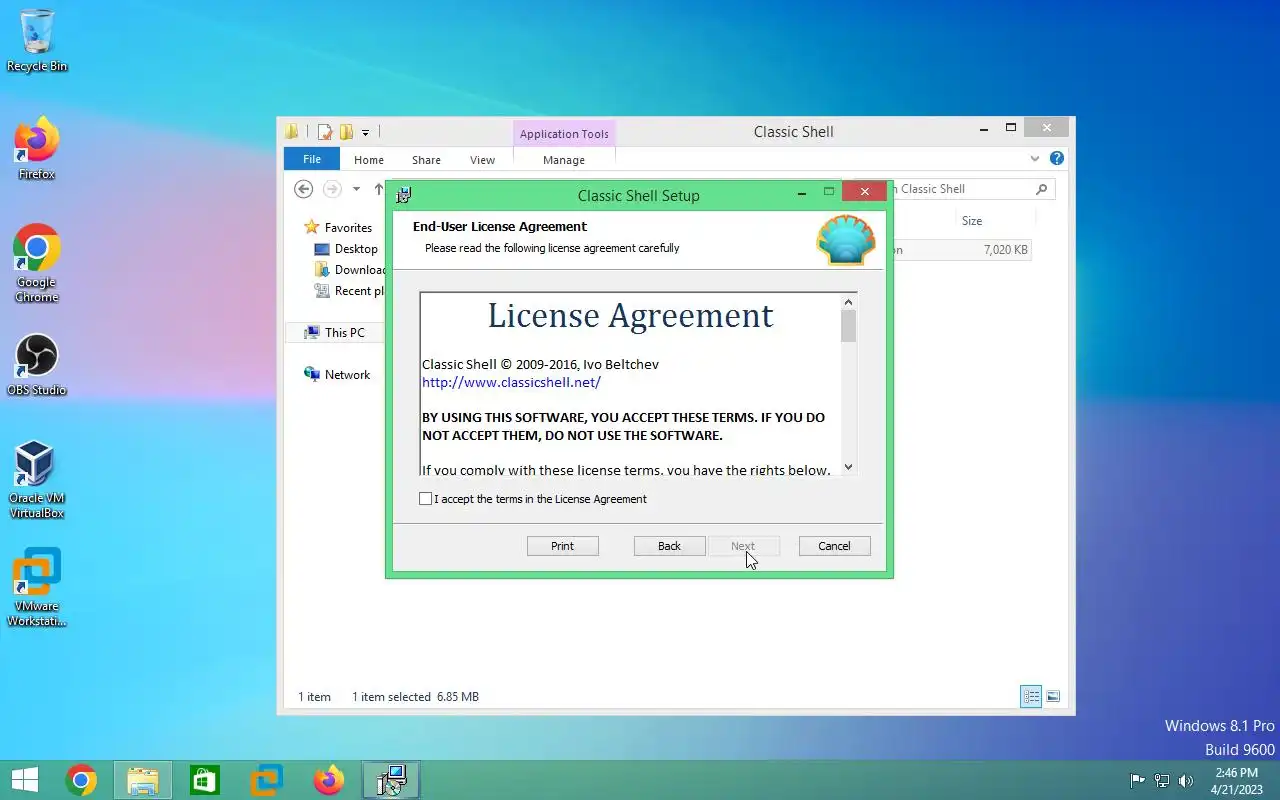Cancel the Classic Shell Setup

click(834, 546)
